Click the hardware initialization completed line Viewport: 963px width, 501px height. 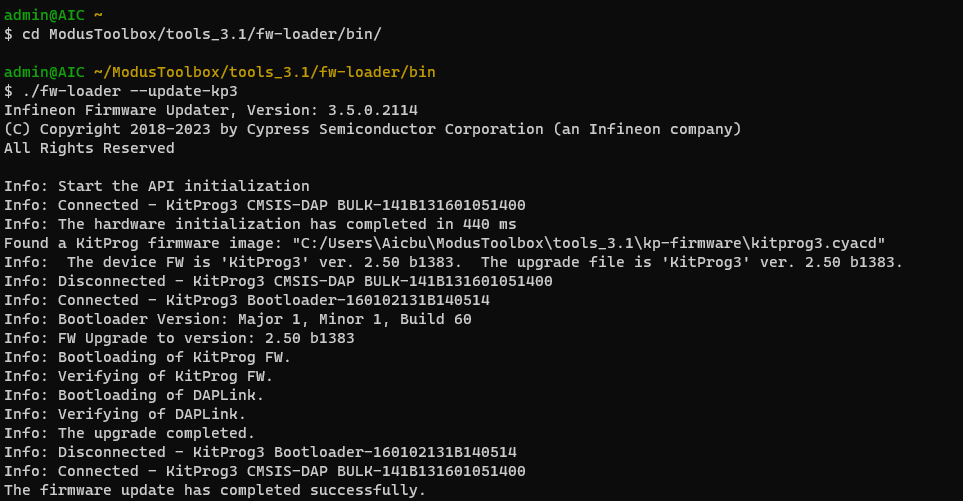[260, 224]
